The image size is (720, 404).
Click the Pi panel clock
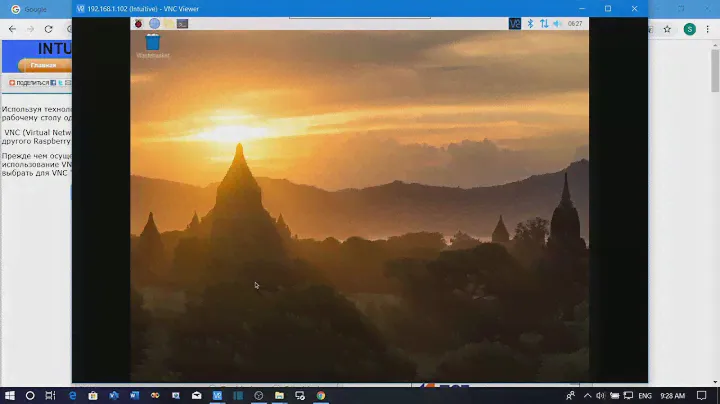pos(575,23)
